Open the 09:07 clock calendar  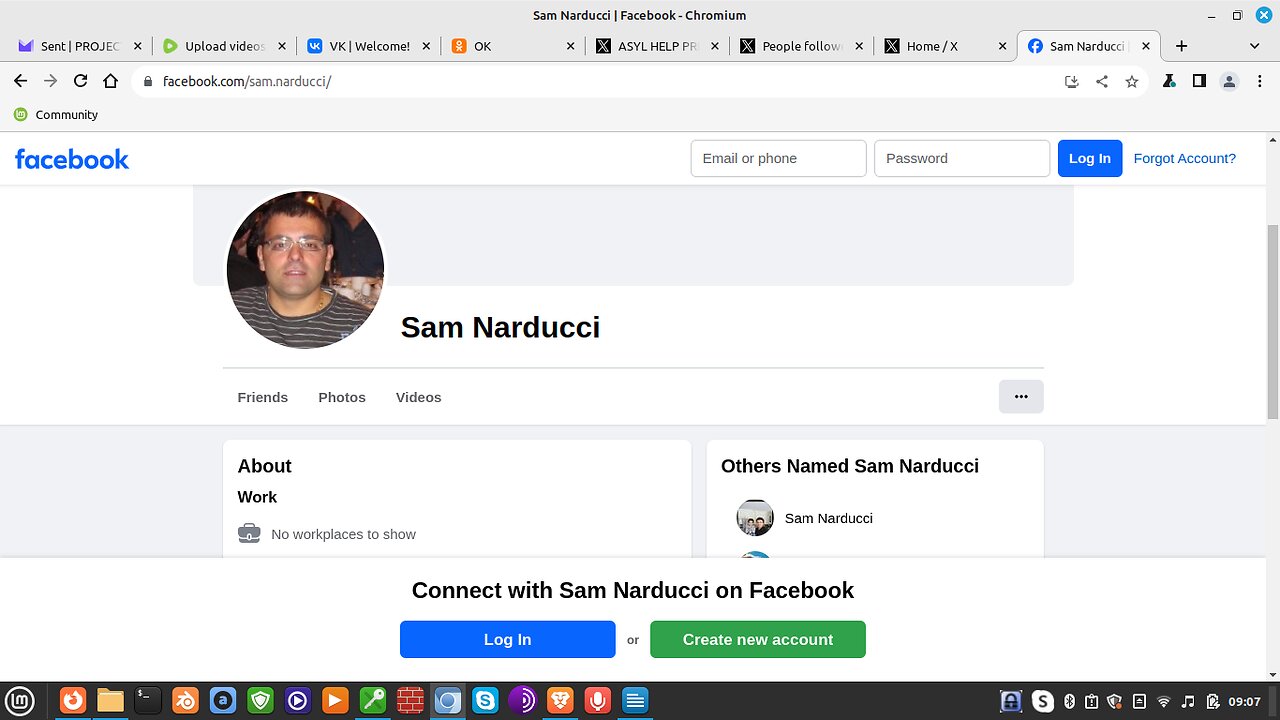(1244, 701)
